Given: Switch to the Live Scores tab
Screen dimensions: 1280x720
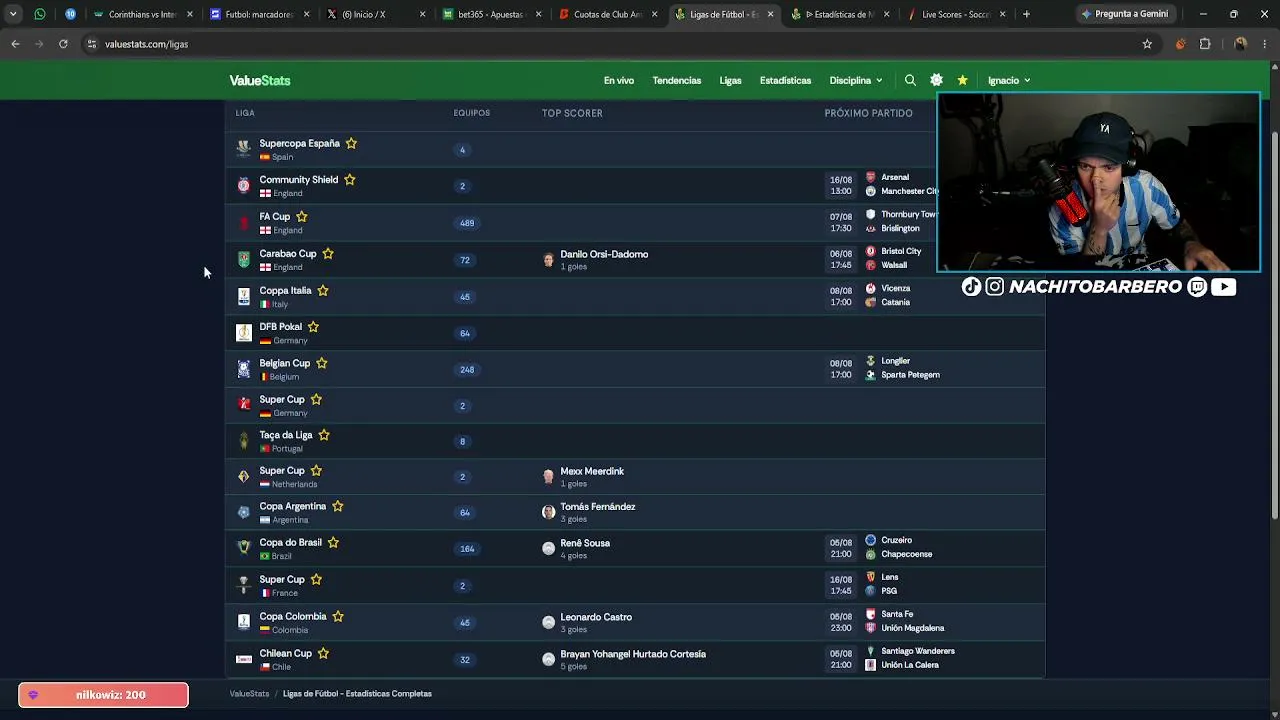Looking at the screenshot, I should [956, 14].
